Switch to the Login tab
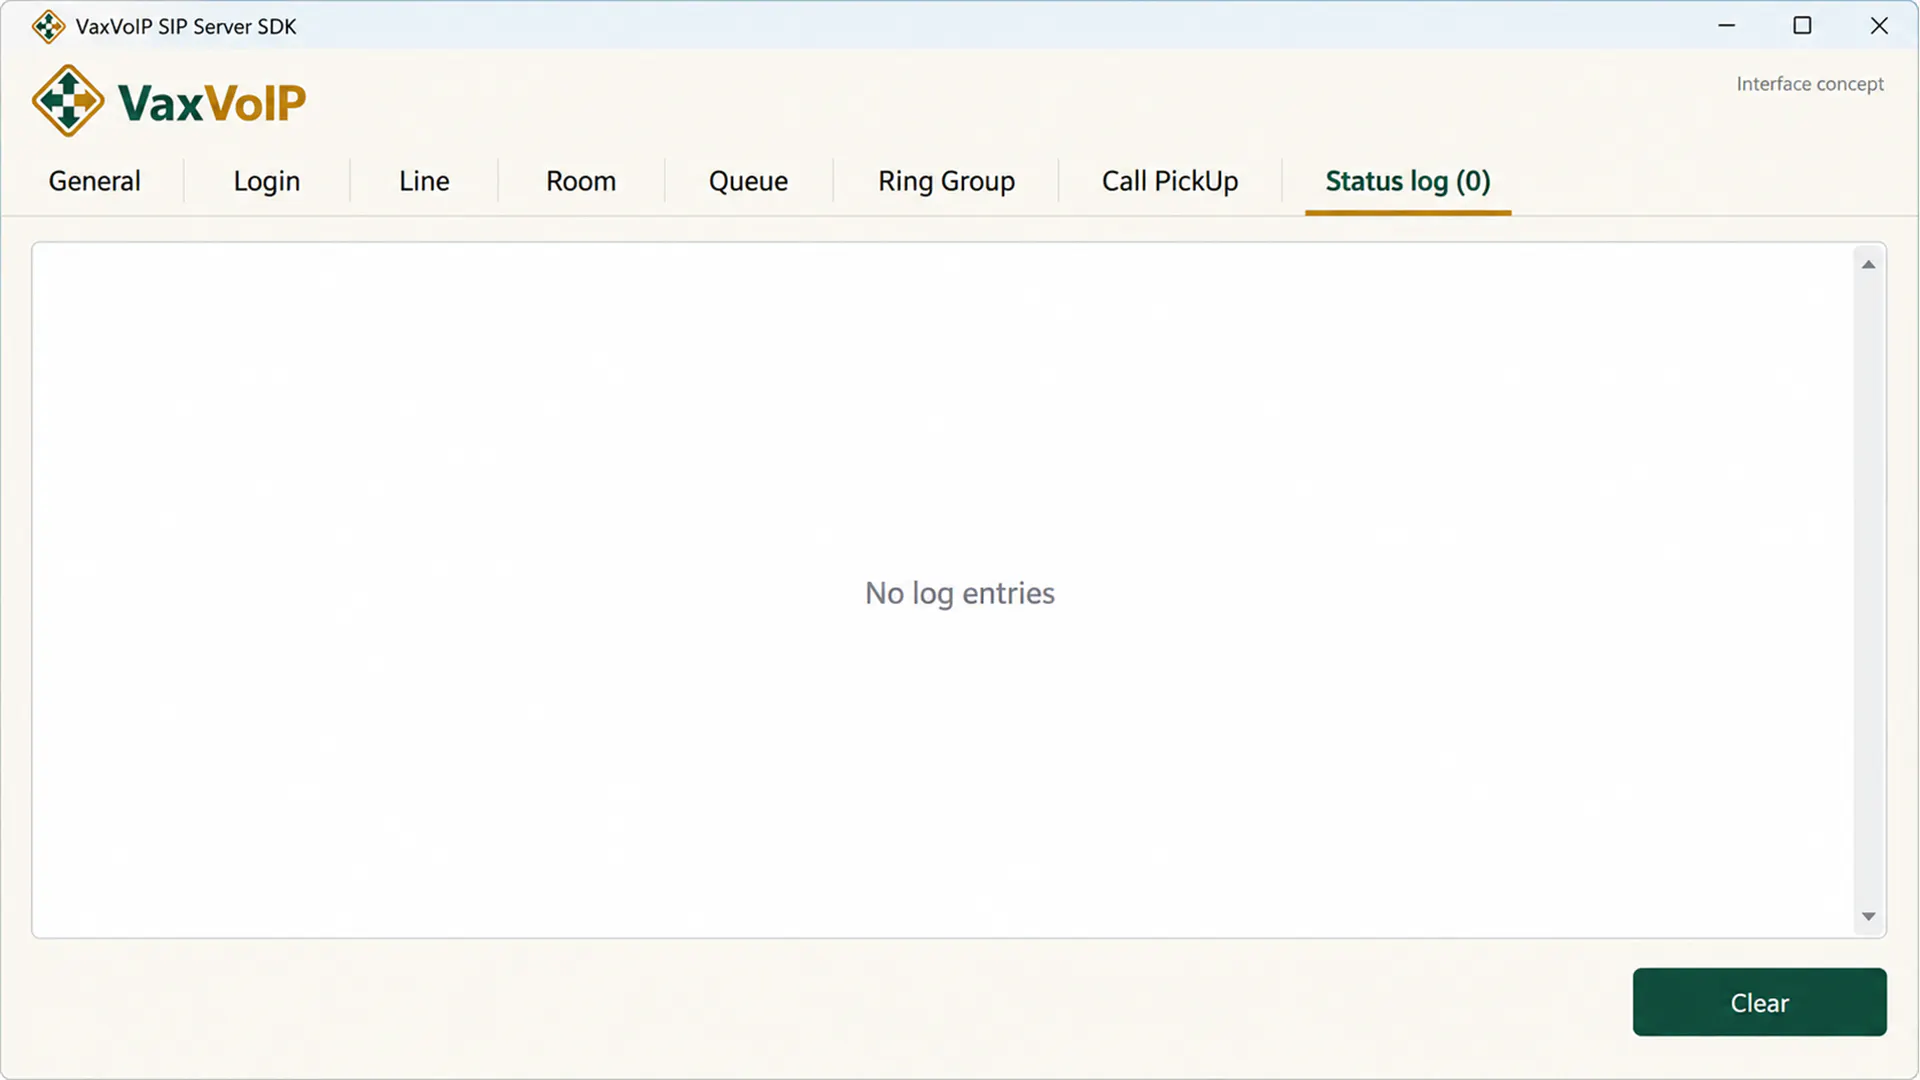Viewport: 1920px width, 1080px height. tap(266, 181)
